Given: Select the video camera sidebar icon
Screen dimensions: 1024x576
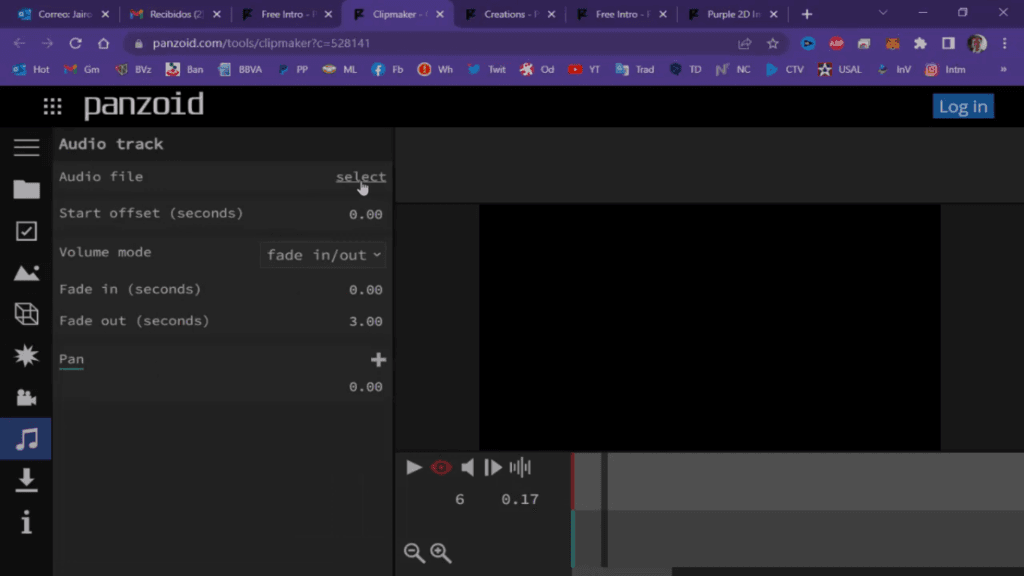Looking at the screenshot, I should click(26, 397).
